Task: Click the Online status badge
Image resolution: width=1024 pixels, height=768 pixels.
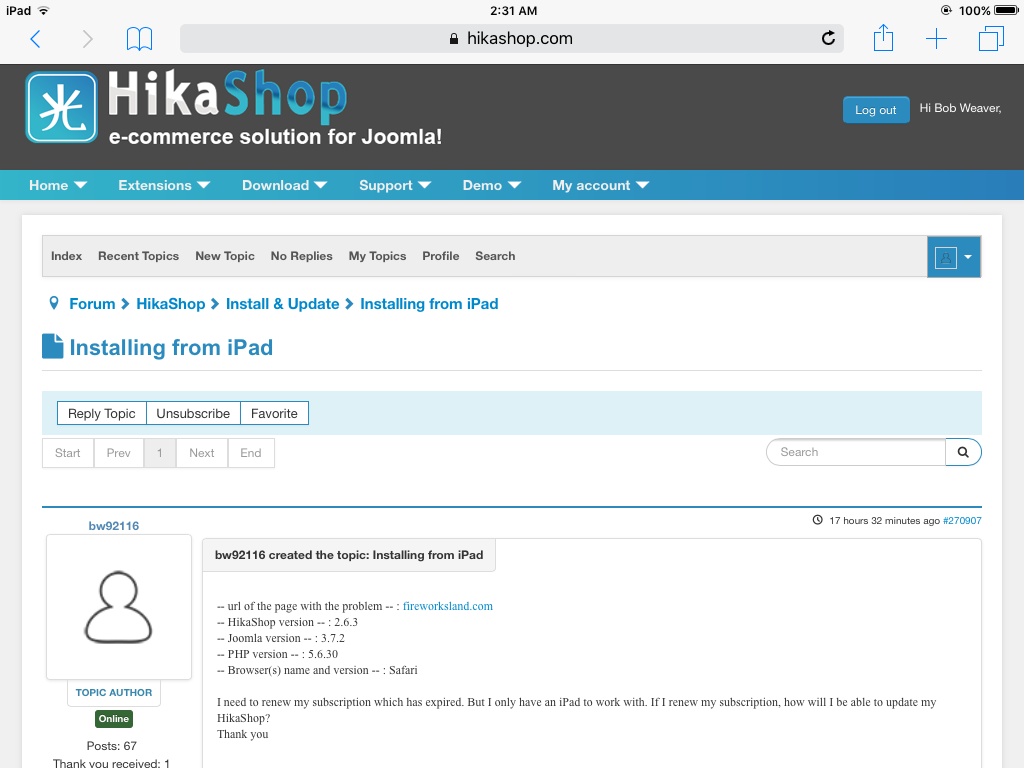Action: (114, 718)
